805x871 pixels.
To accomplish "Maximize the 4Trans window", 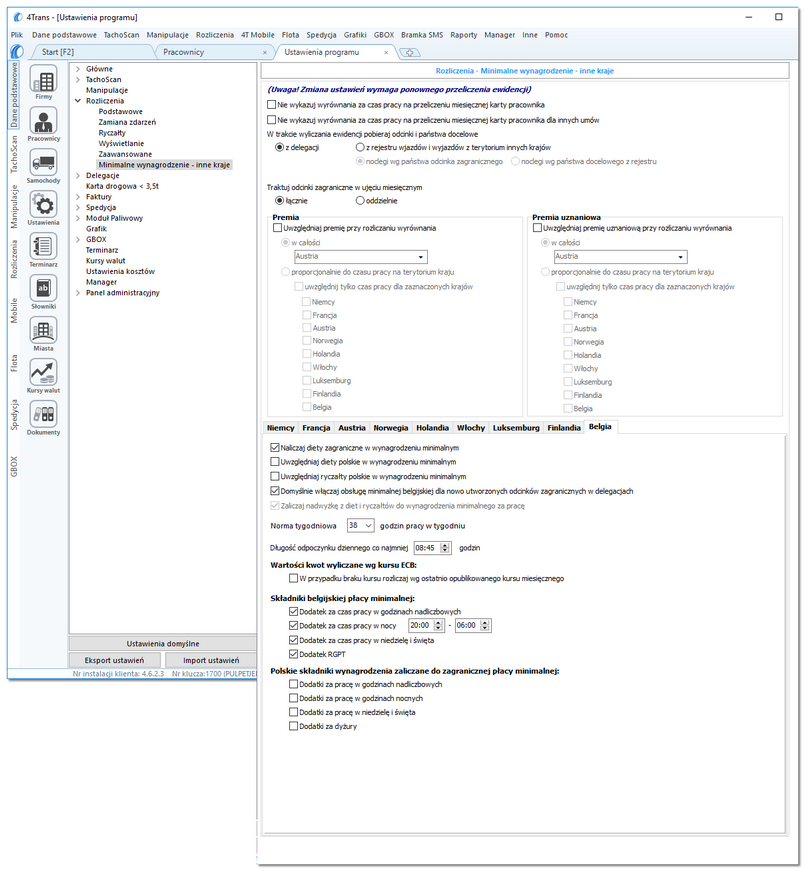I will click(778, 17).
